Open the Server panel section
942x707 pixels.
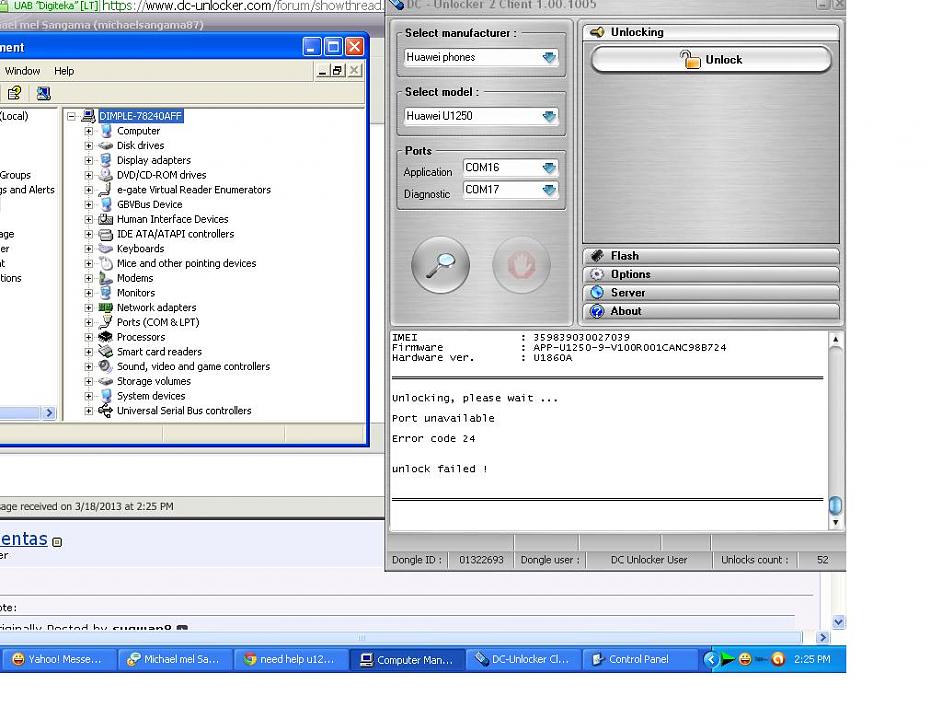(x=710, y=293)
